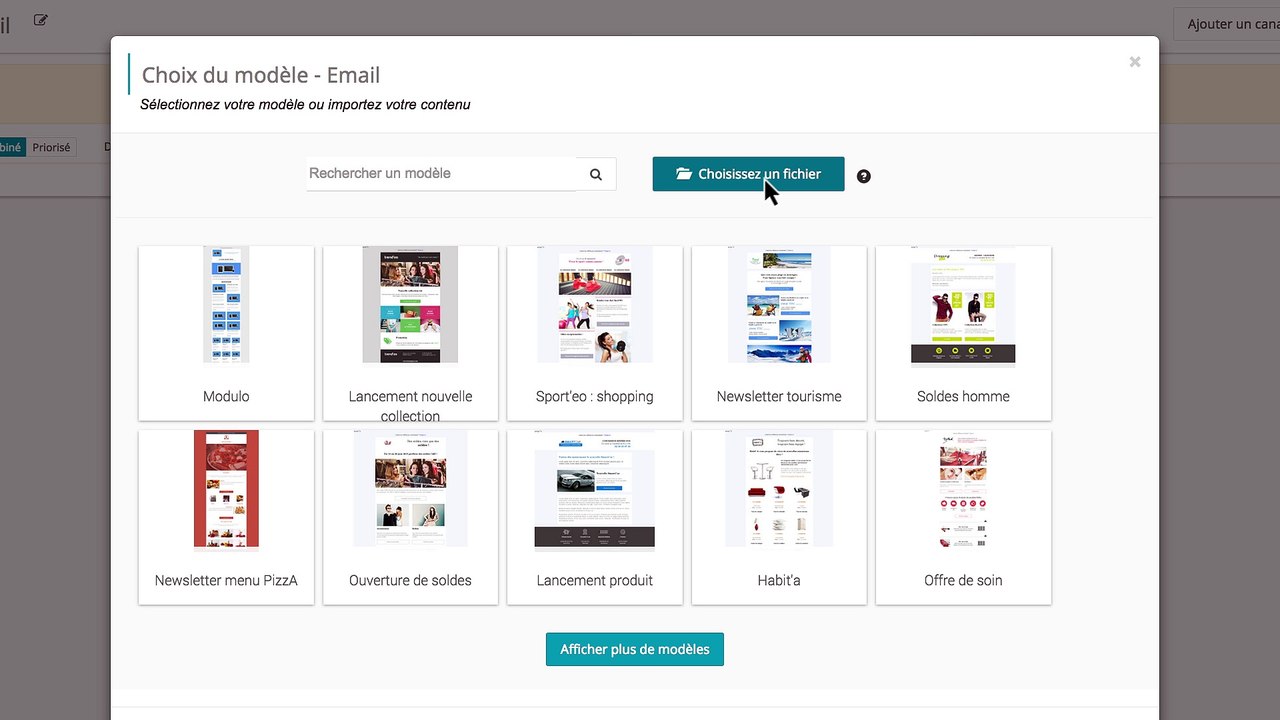The image size is (1280, 720).
Task: Click the Habit'a label text
Action: tap(779, 581)
